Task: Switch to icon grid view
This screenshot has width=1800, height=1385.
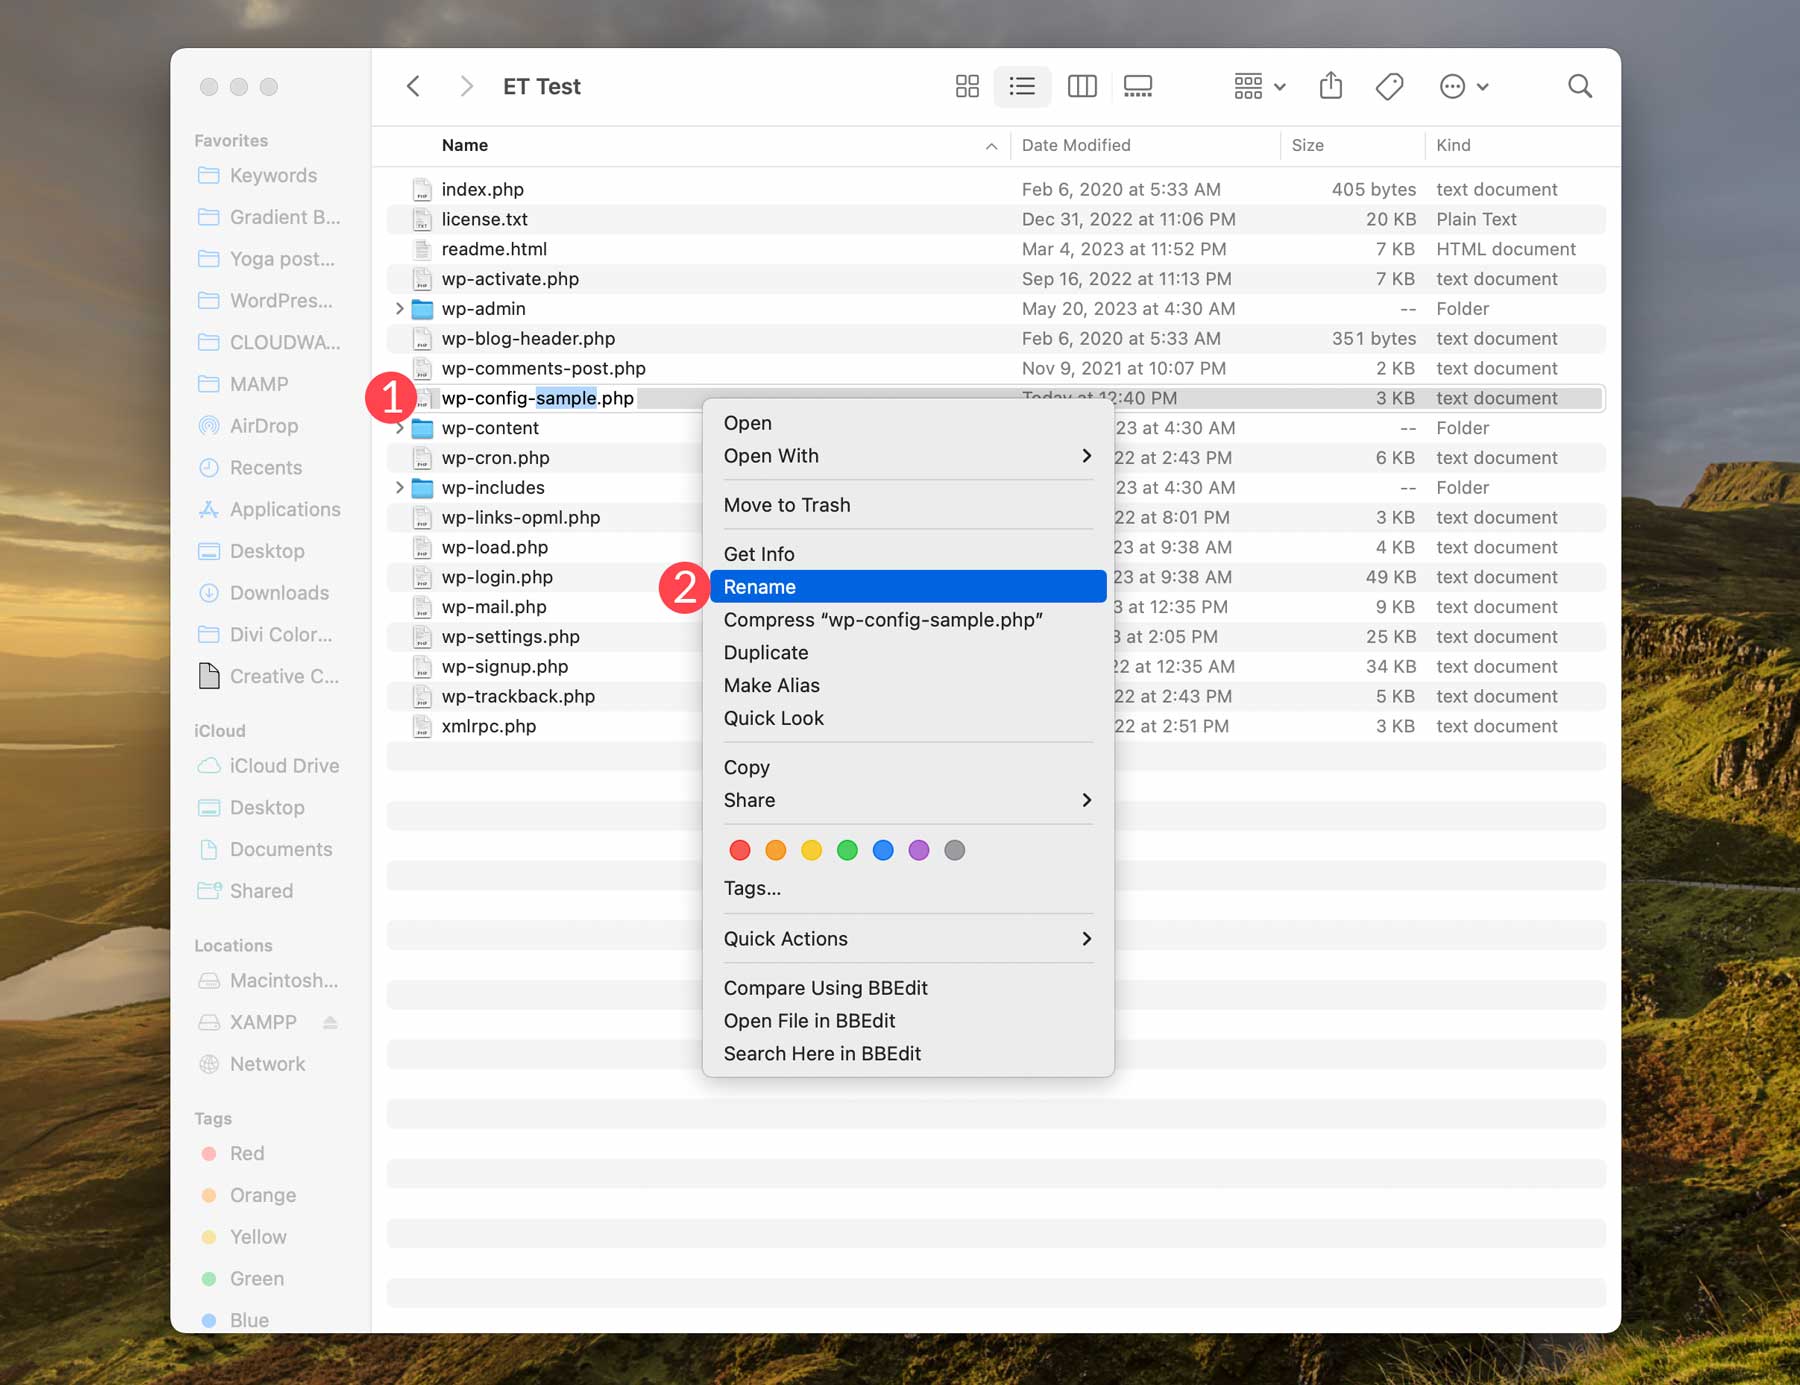Action: pos(966,86)
